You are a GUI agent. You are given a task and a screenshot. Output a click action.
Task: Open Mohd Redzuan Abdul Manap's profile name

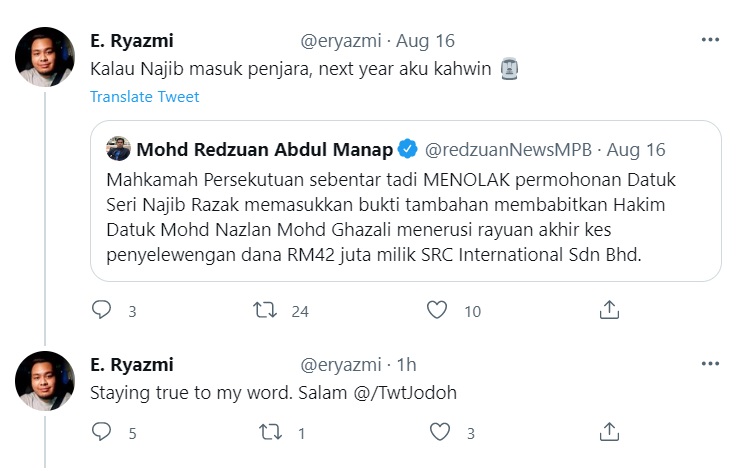click(265, 150)
